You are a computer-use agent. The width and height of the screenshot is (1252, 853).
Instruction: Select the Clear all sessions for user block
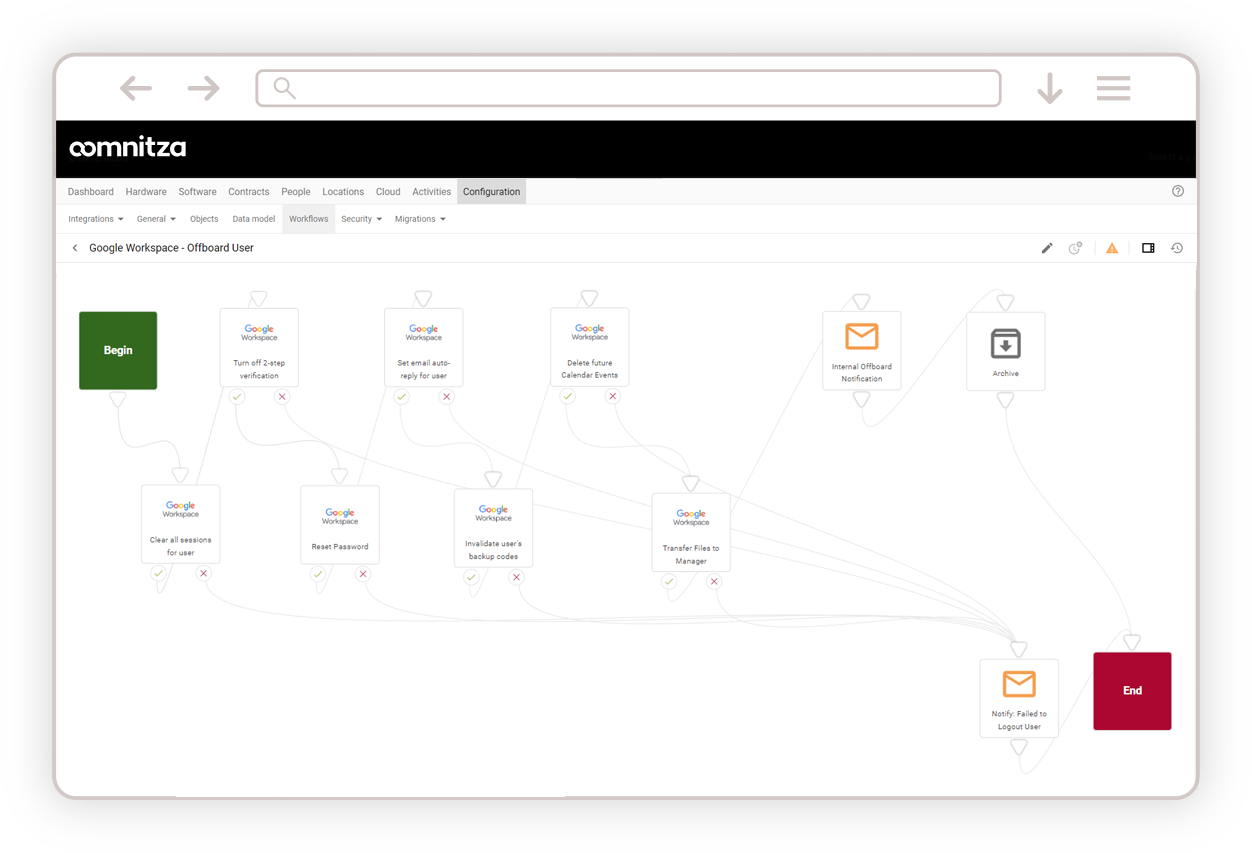coord(181,524)
